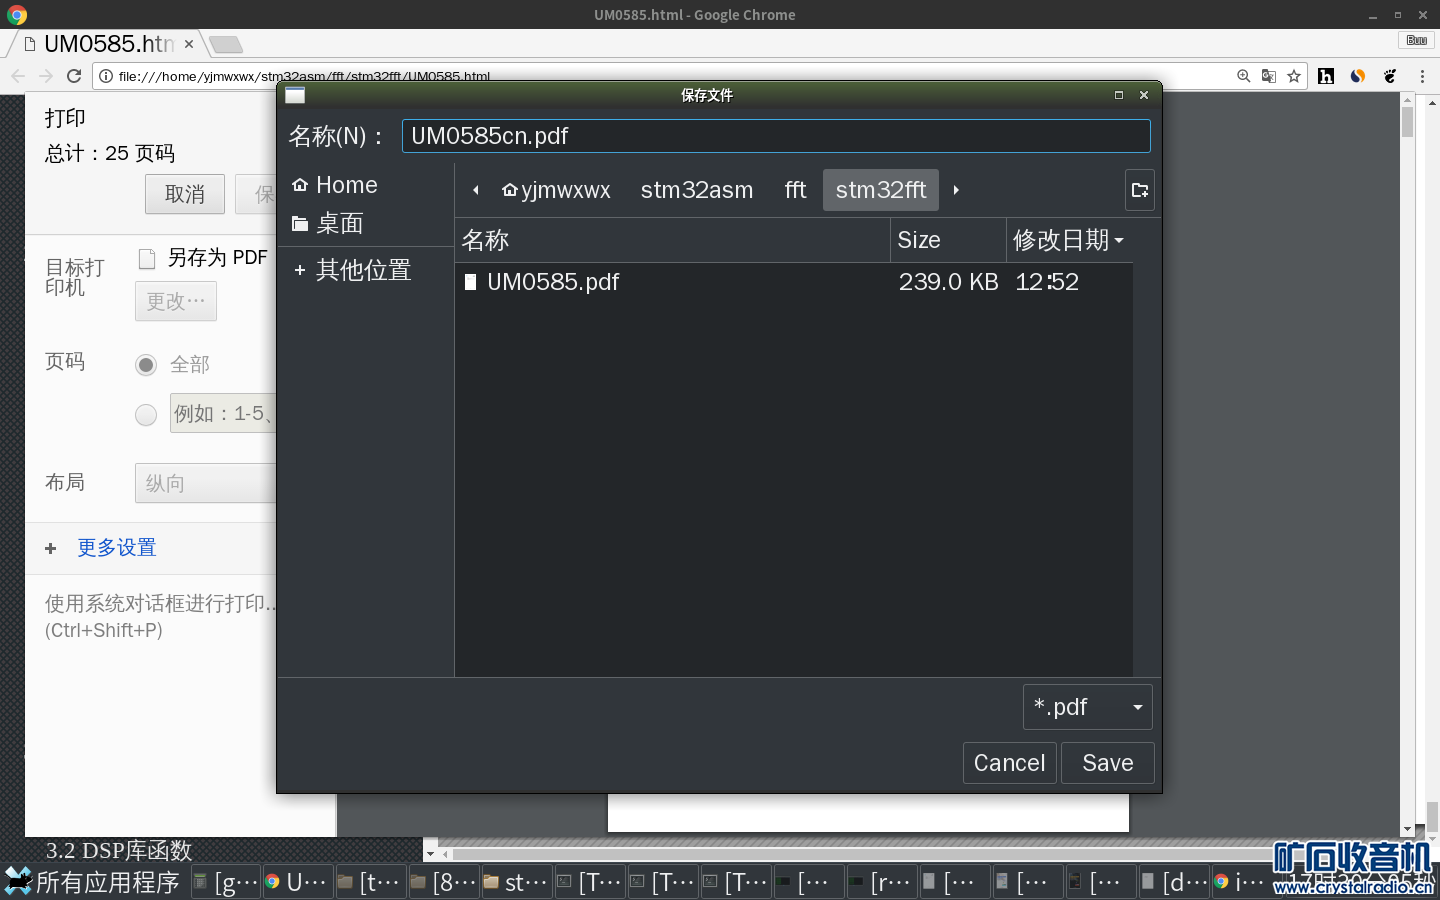Switch to the 'st…' taskbar window
Image resolution: width=1440 pixels, height=900 pixels.
point(517,882)
